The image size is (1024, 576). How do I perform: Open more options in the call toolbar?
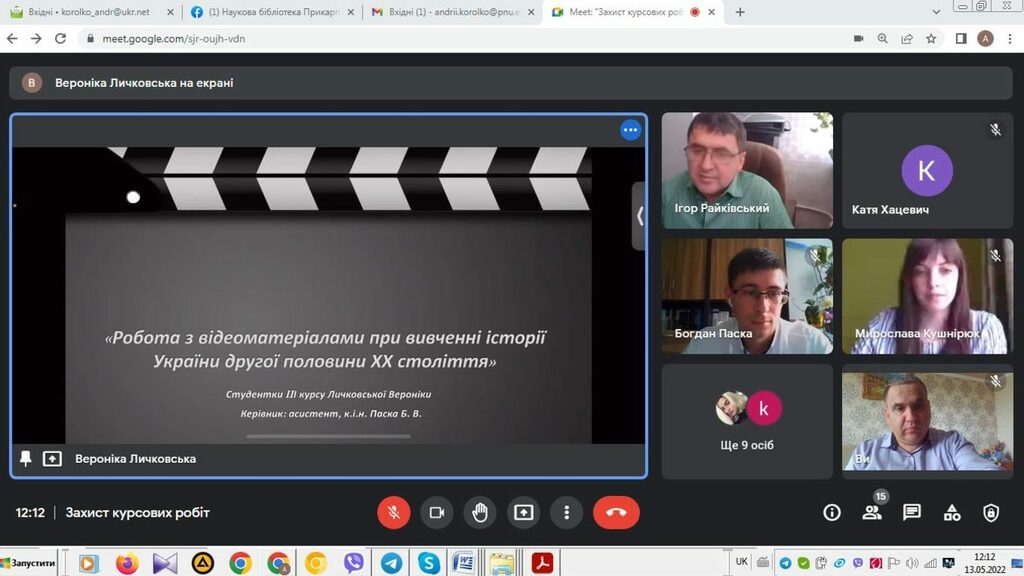pyautogui.click(x=567, y=513)
